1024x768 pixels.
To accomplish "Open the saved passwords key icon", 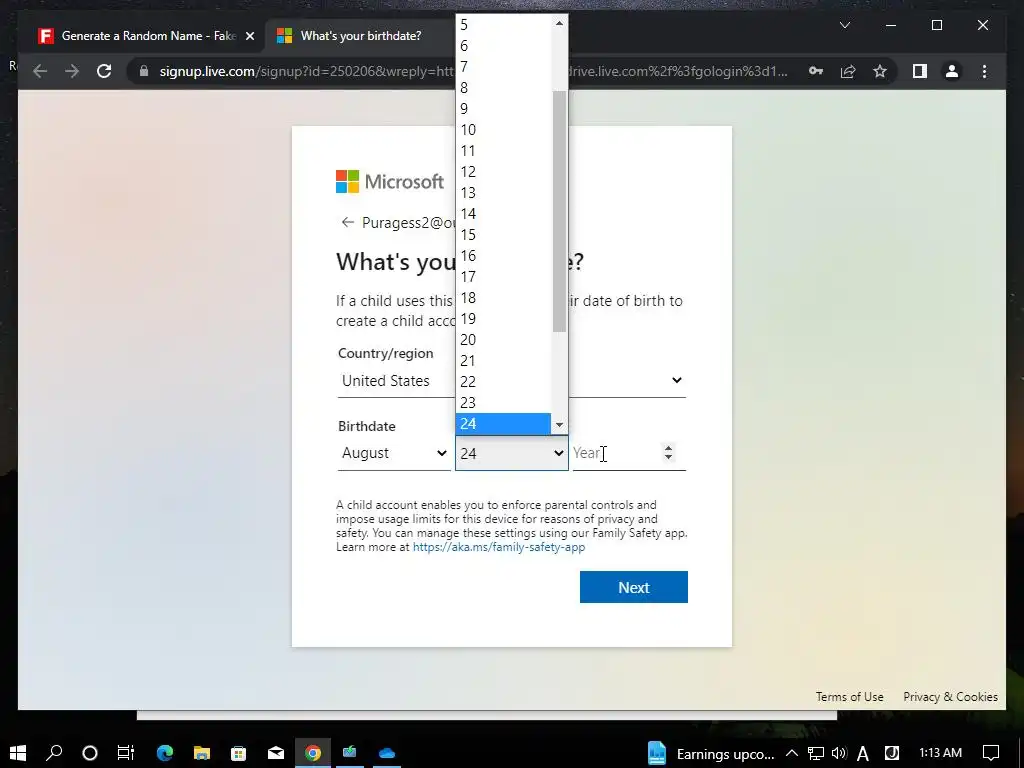I will pos(816,71).
